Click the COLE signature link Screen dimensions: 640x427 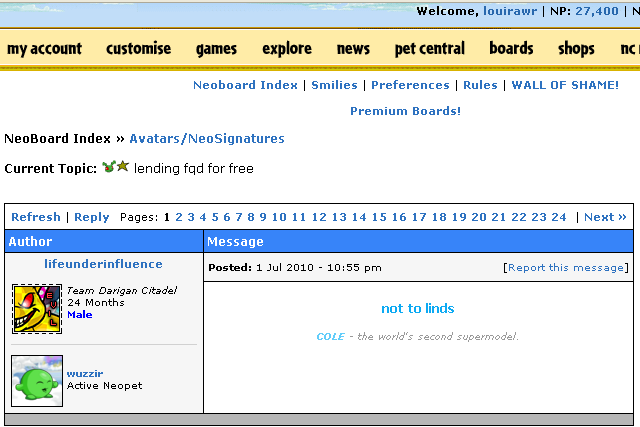(x=331, y=337)
